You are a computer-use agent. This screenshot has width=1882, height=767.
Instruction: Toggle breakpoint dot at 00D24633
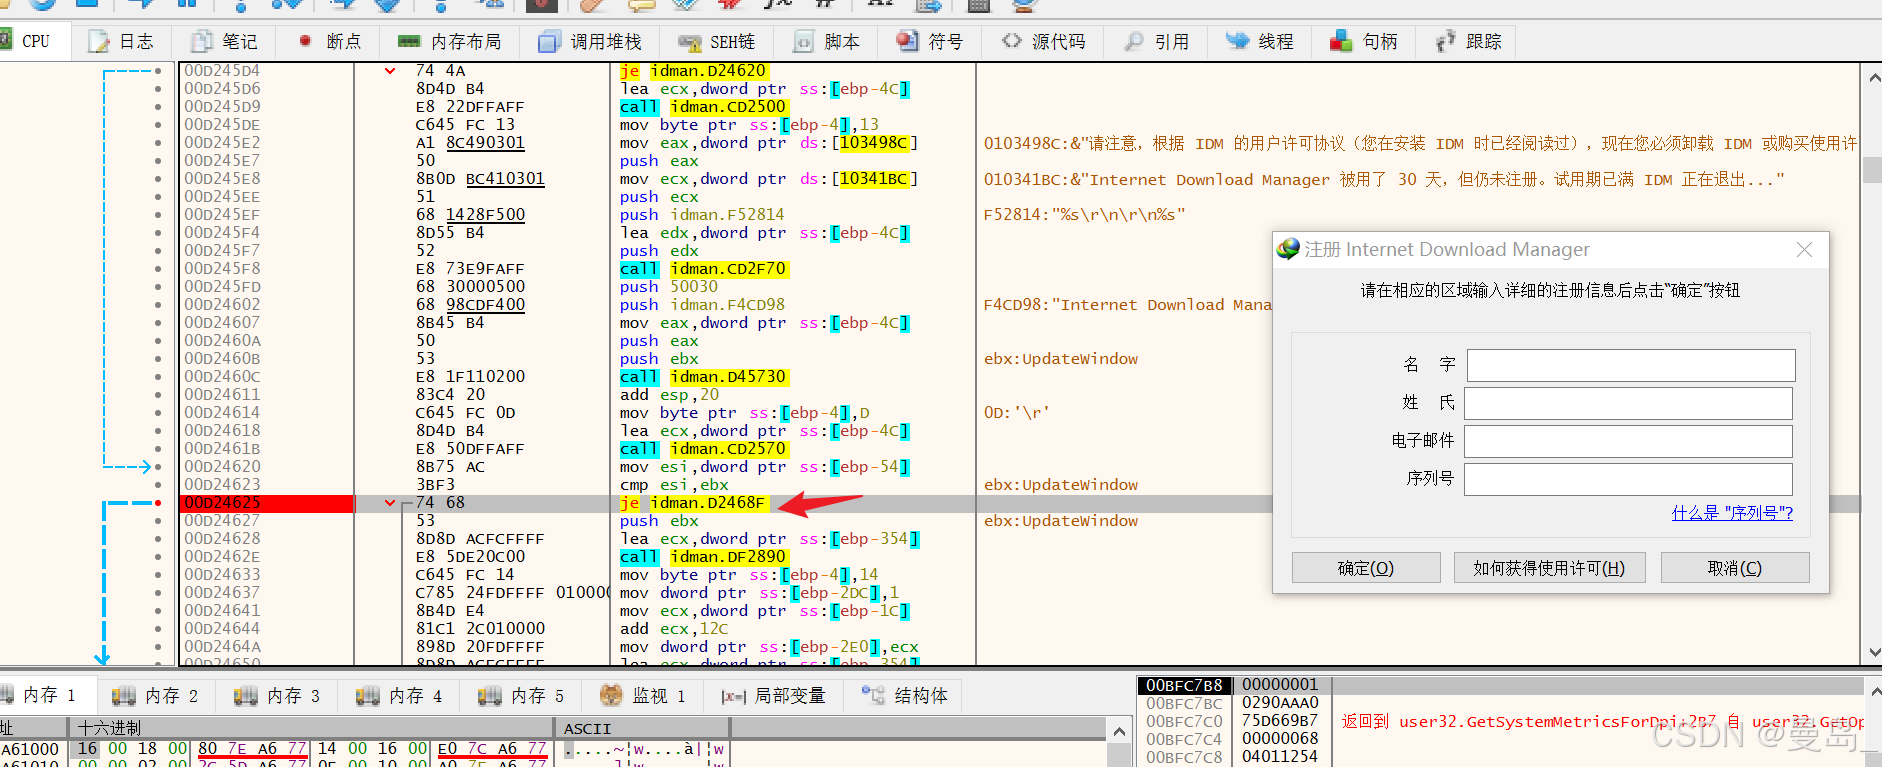click(x=158, y=575)
